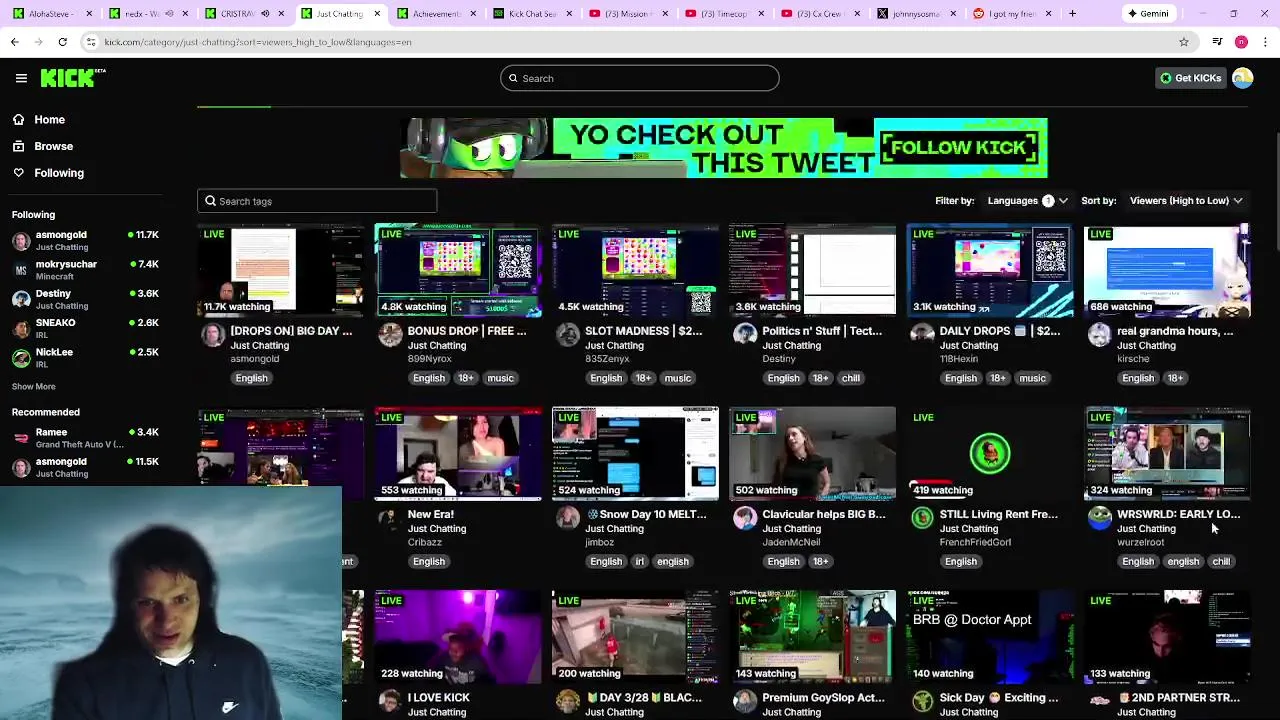Image resolution: width=1280 pixels, height=720 pixels.
Task: Open Destiny avatar in Following list
Action: click(x=21, y=299)
